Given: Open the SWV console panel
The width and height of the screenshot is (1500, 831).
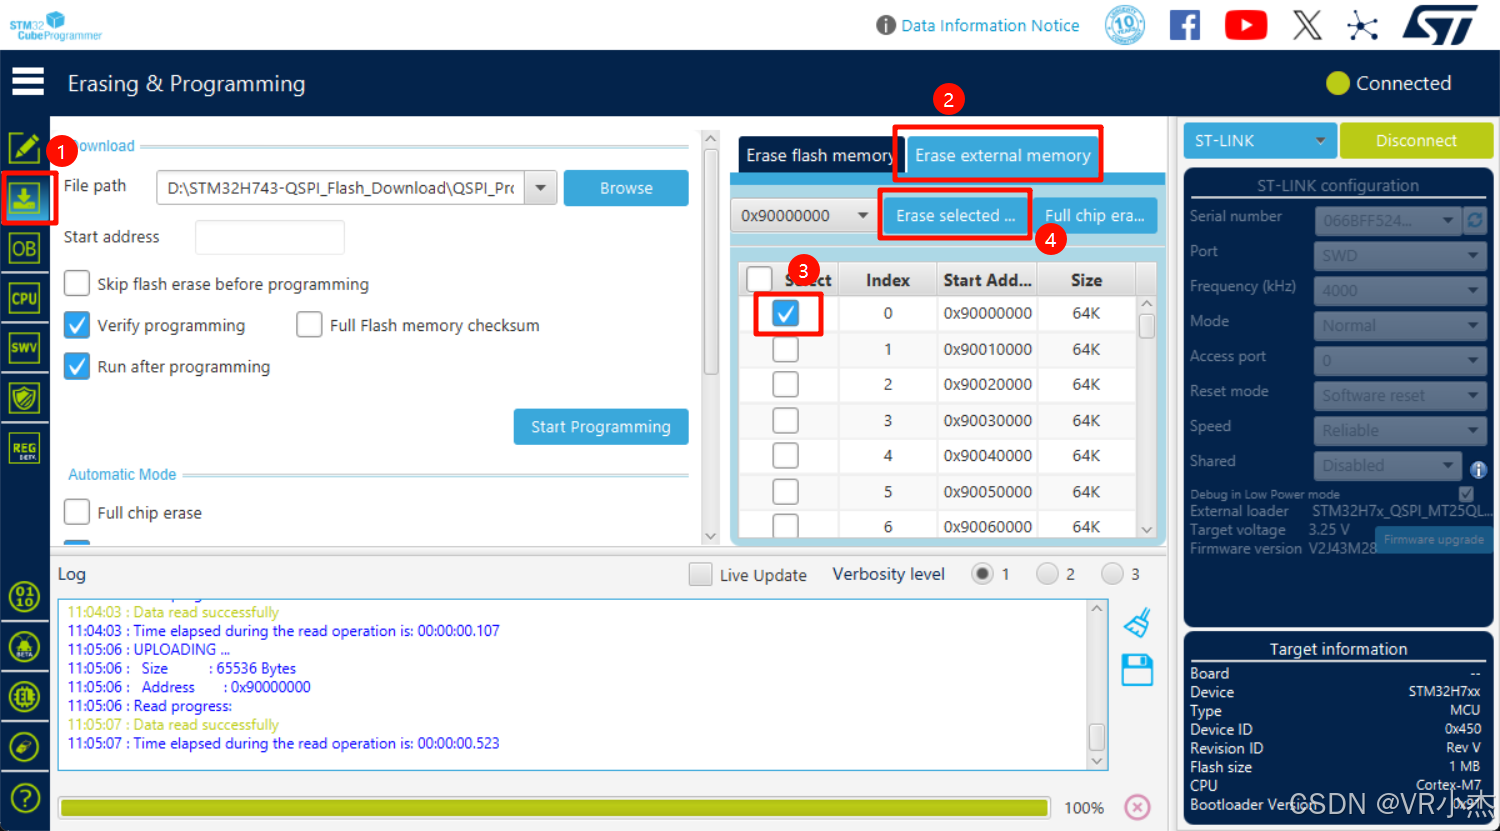Looking at the screenshot, I should (27, 347).
